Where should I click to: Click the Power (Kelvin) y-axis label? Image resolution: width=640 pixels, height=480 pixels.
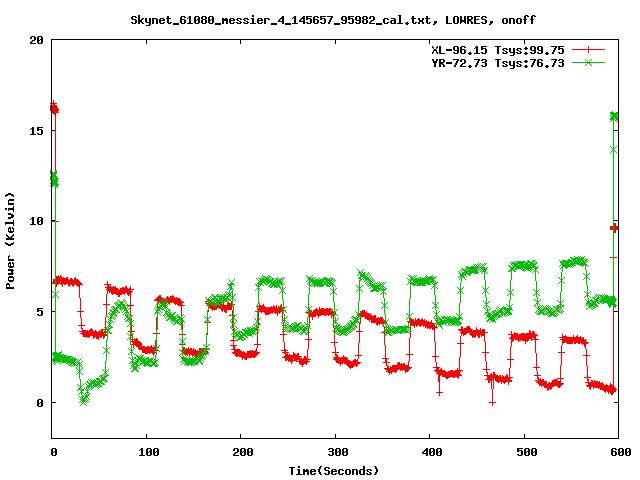11,238
